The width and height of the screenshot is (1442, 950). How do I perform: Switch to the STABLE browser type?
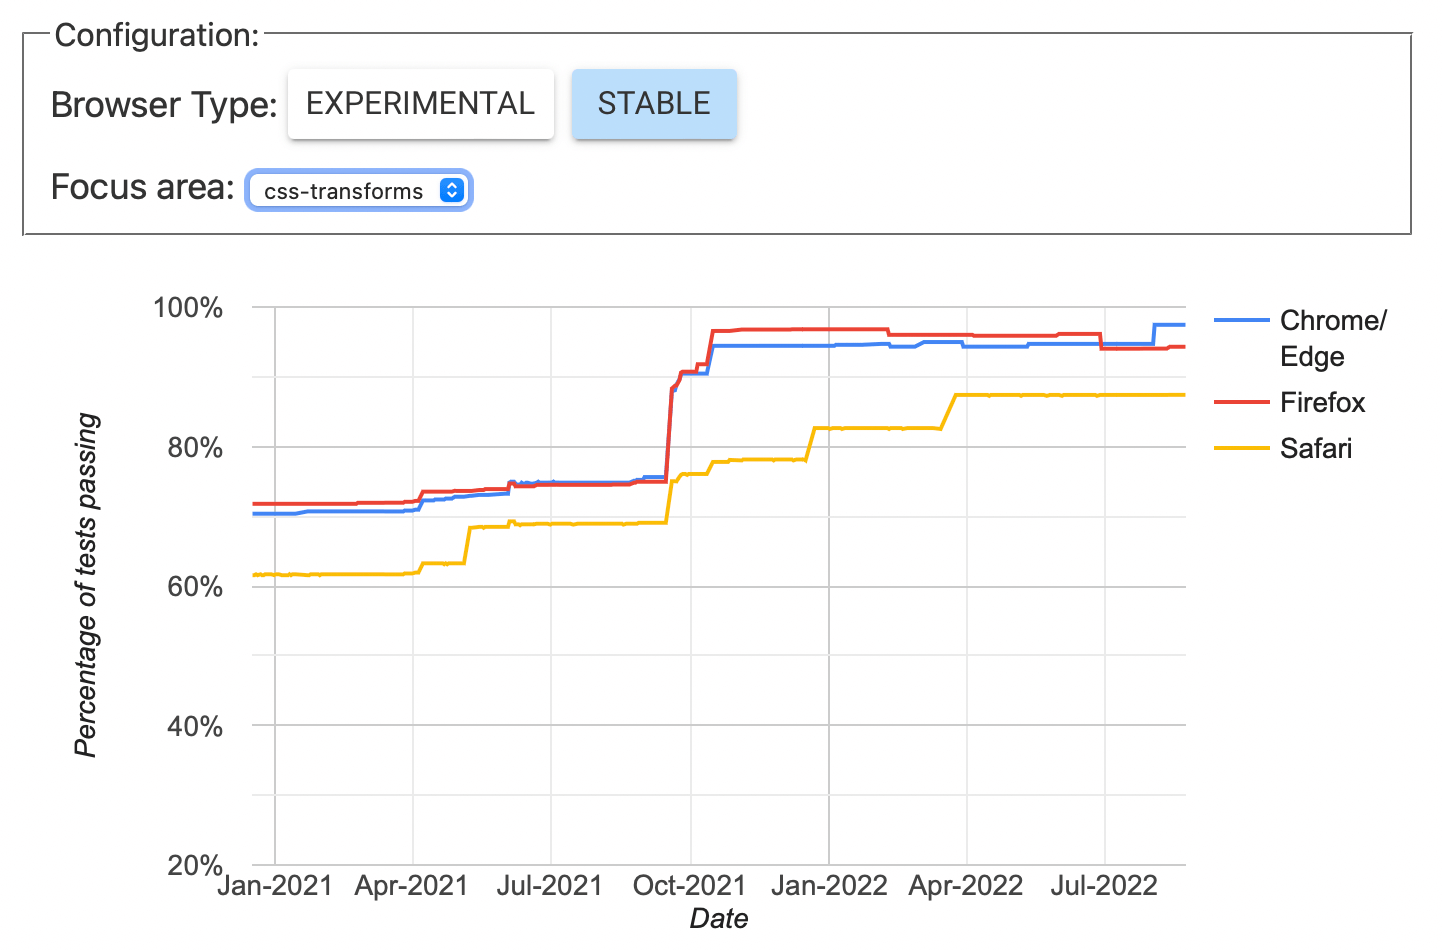654,104
